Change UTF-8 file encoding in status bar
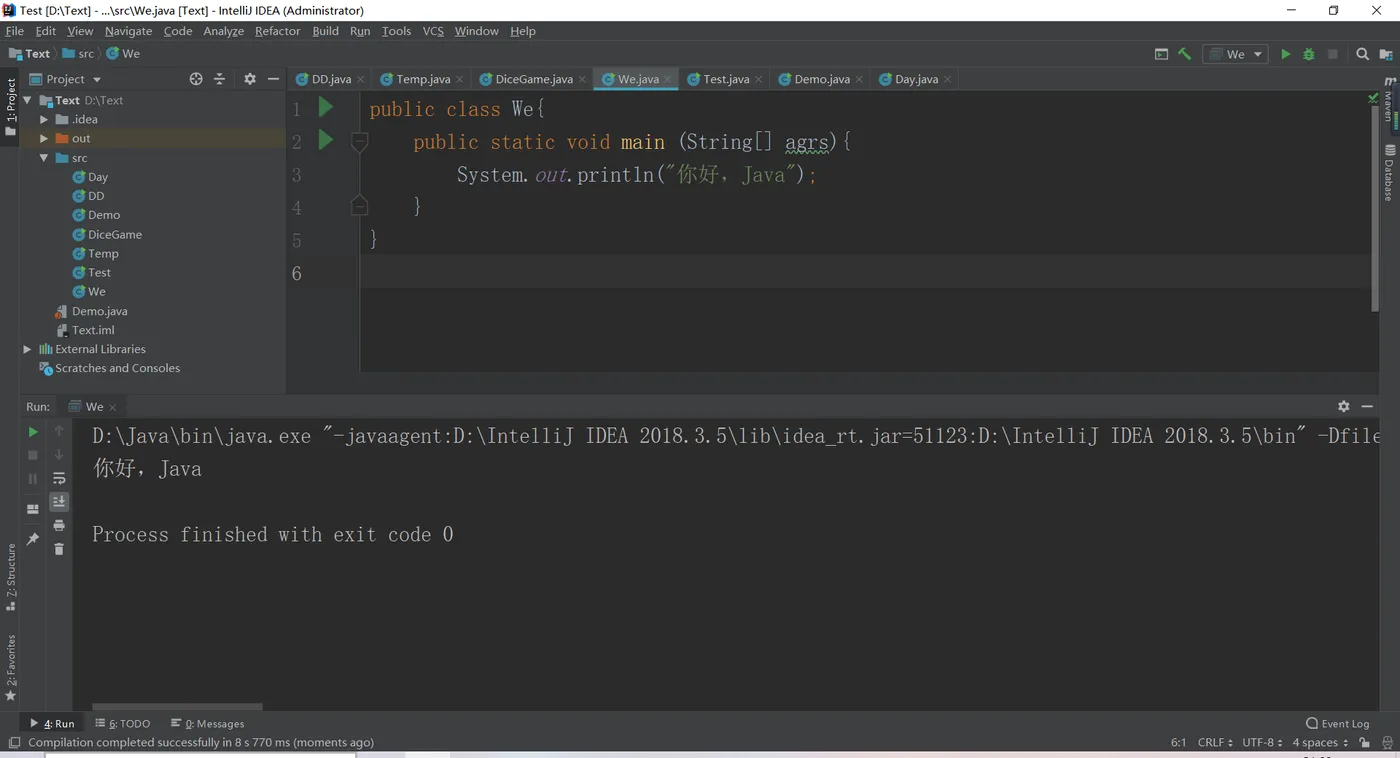 tap(1262, 742)
